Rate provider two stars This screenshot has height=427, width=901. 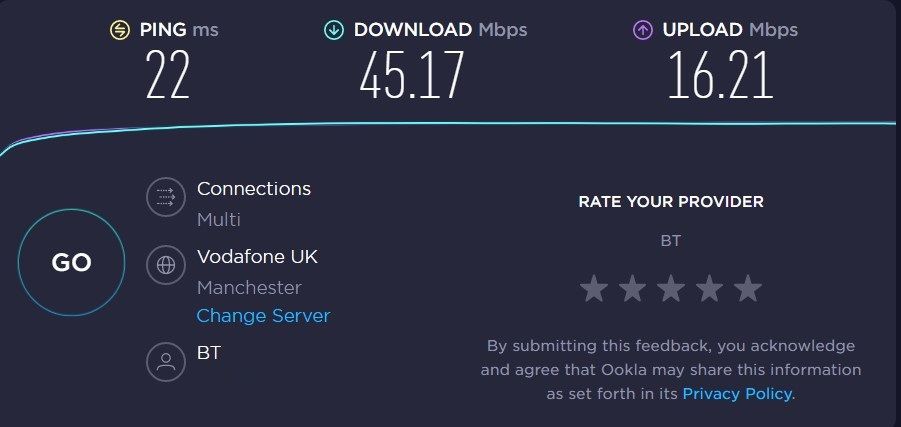[x=632, y=290]
